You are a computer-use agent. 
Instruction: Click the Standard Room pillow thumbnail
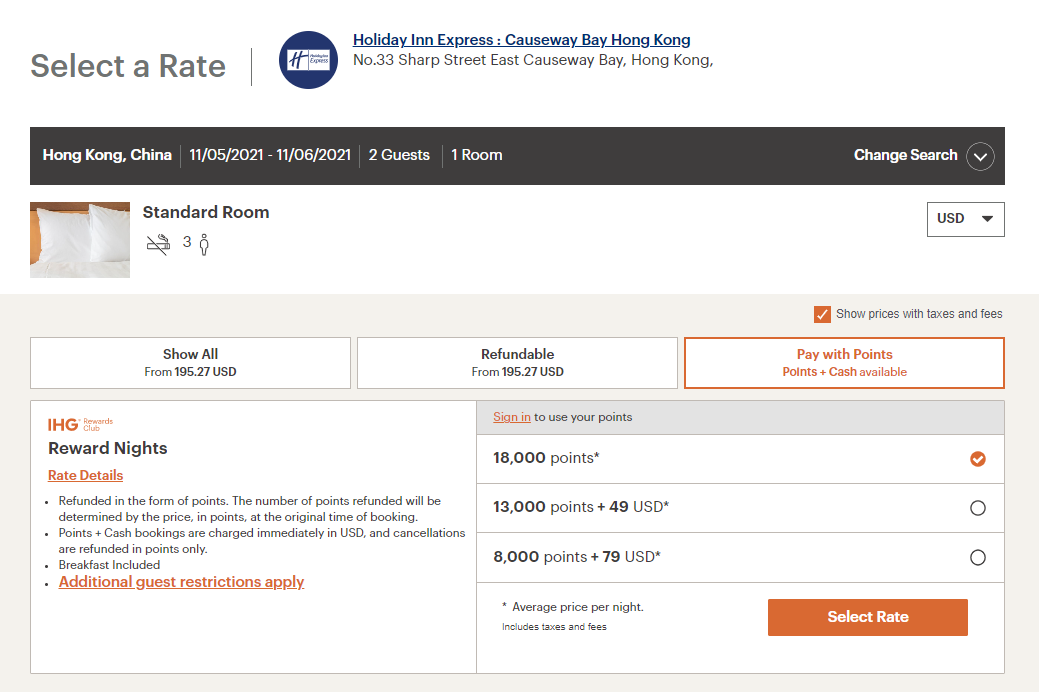[x=80, y=239]
